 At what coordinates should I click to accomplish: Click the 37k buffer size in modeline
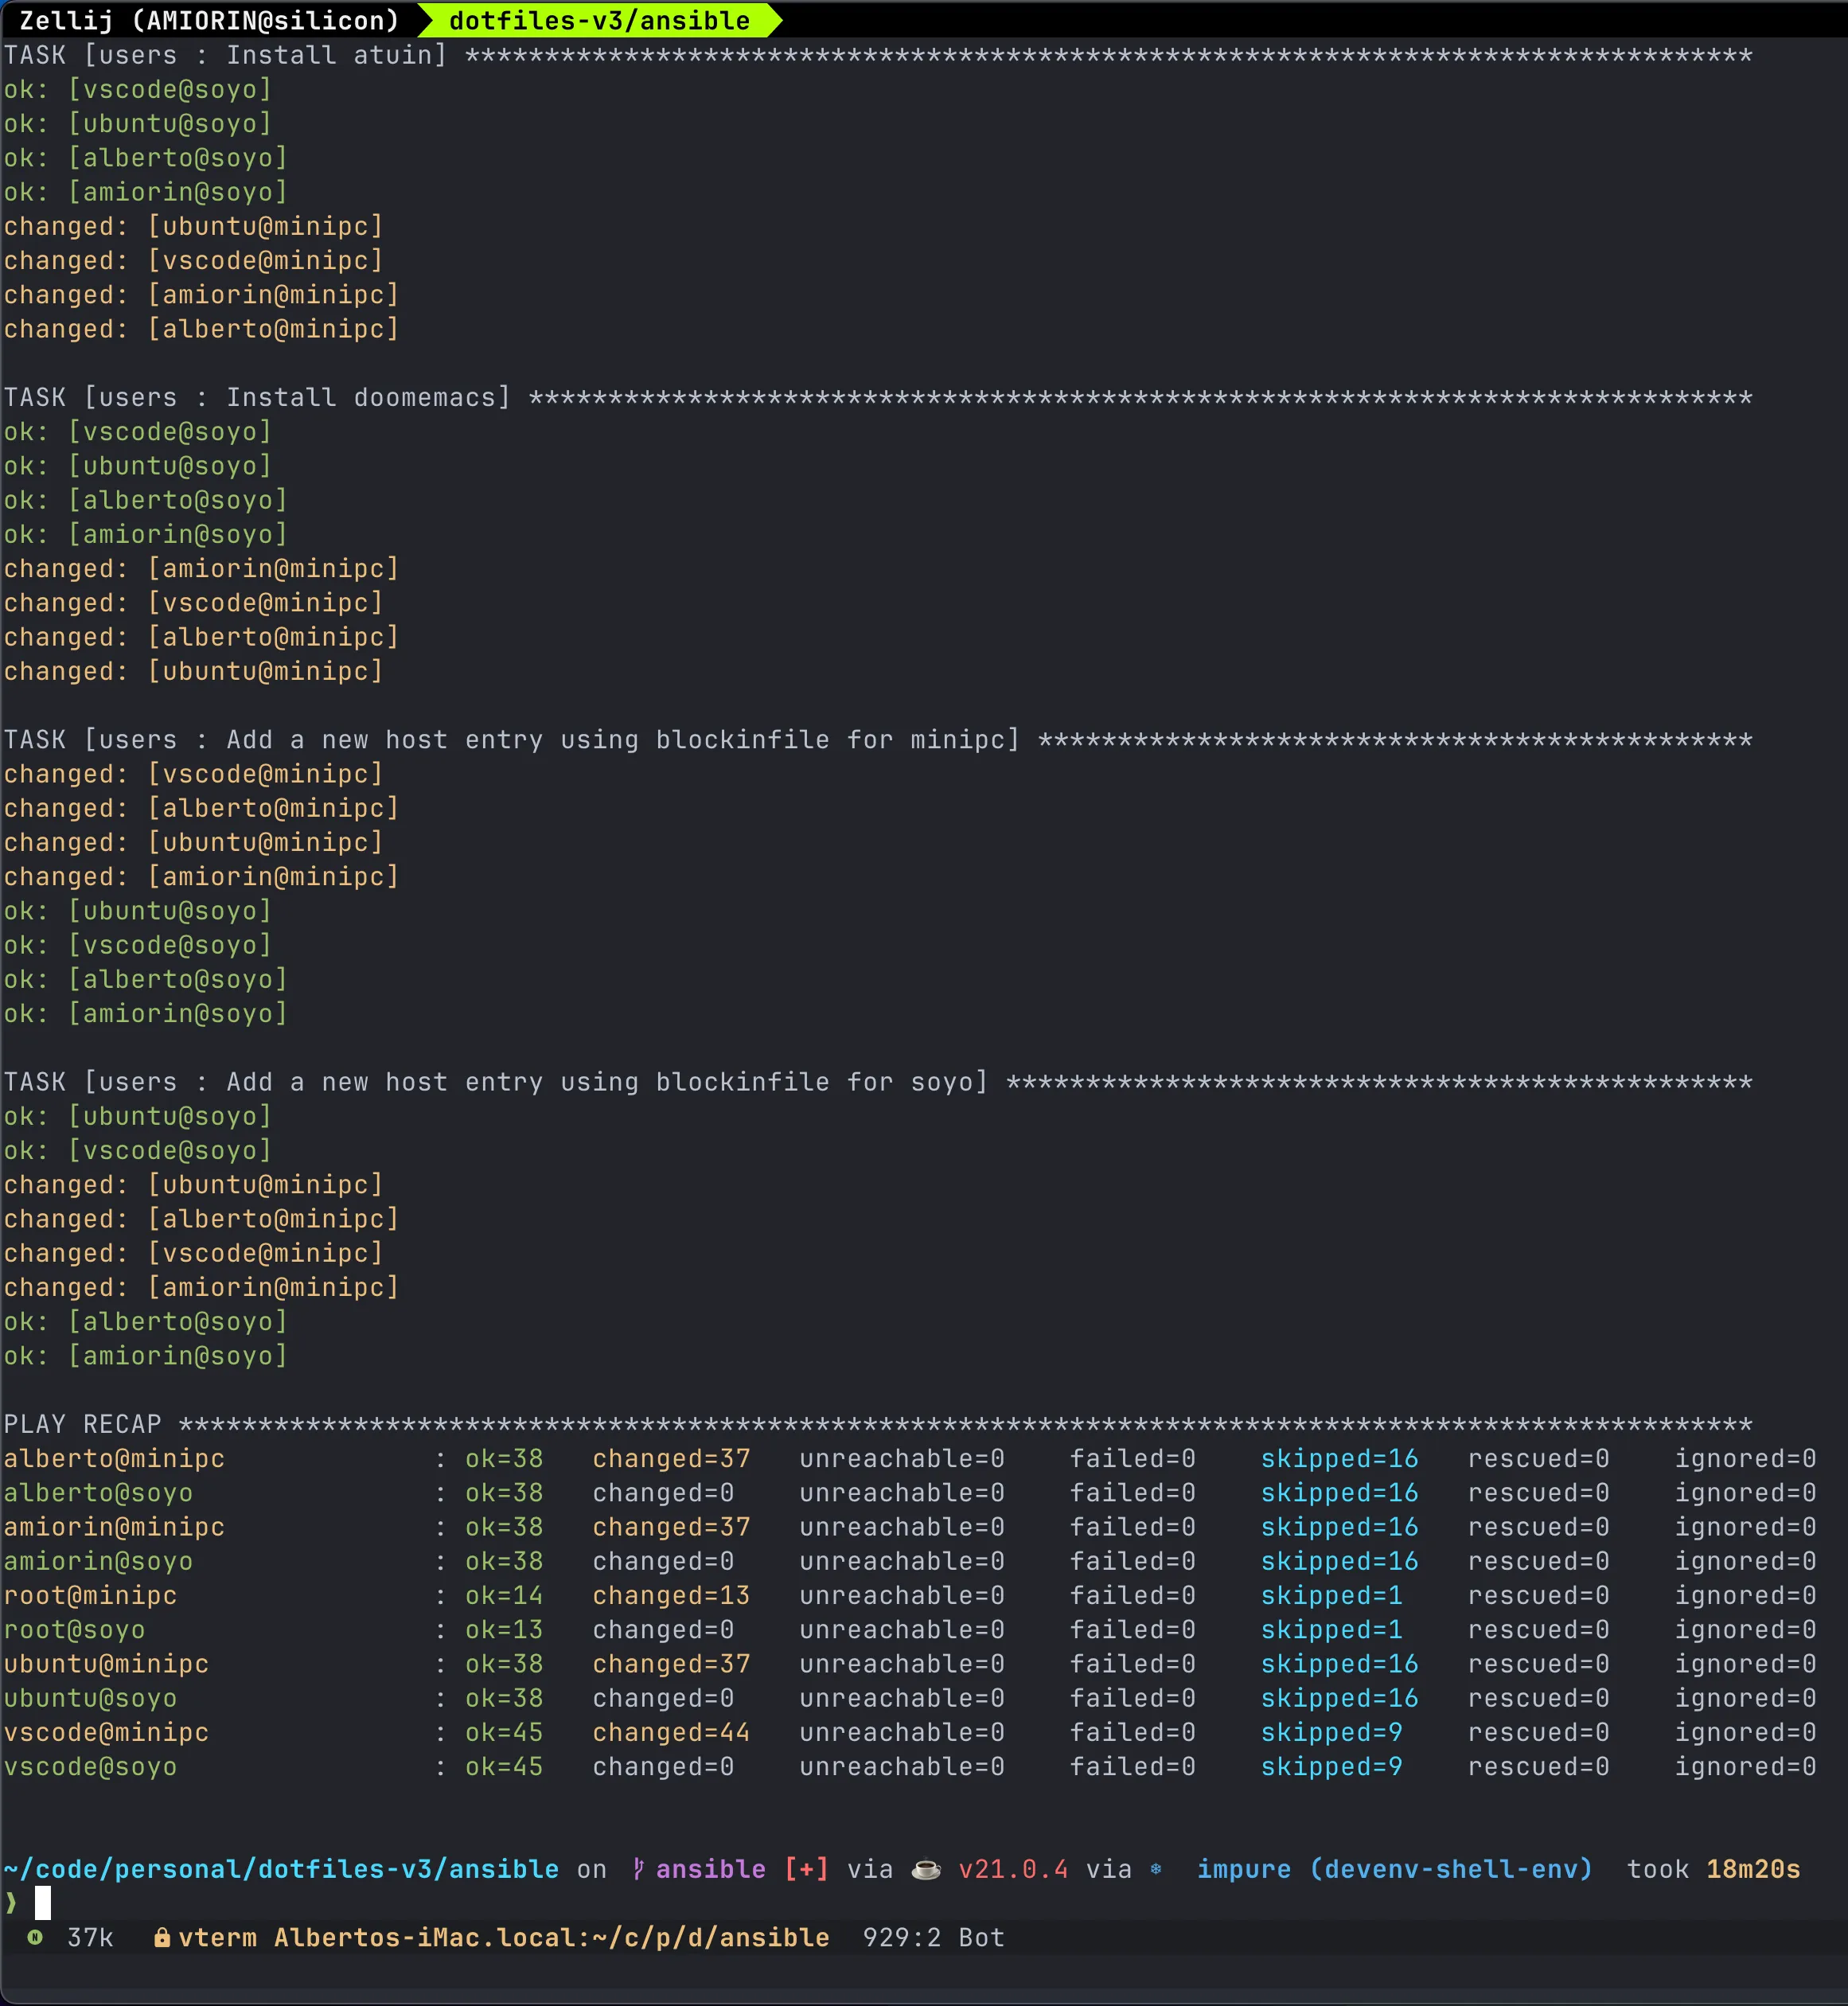coord(90,1938)
